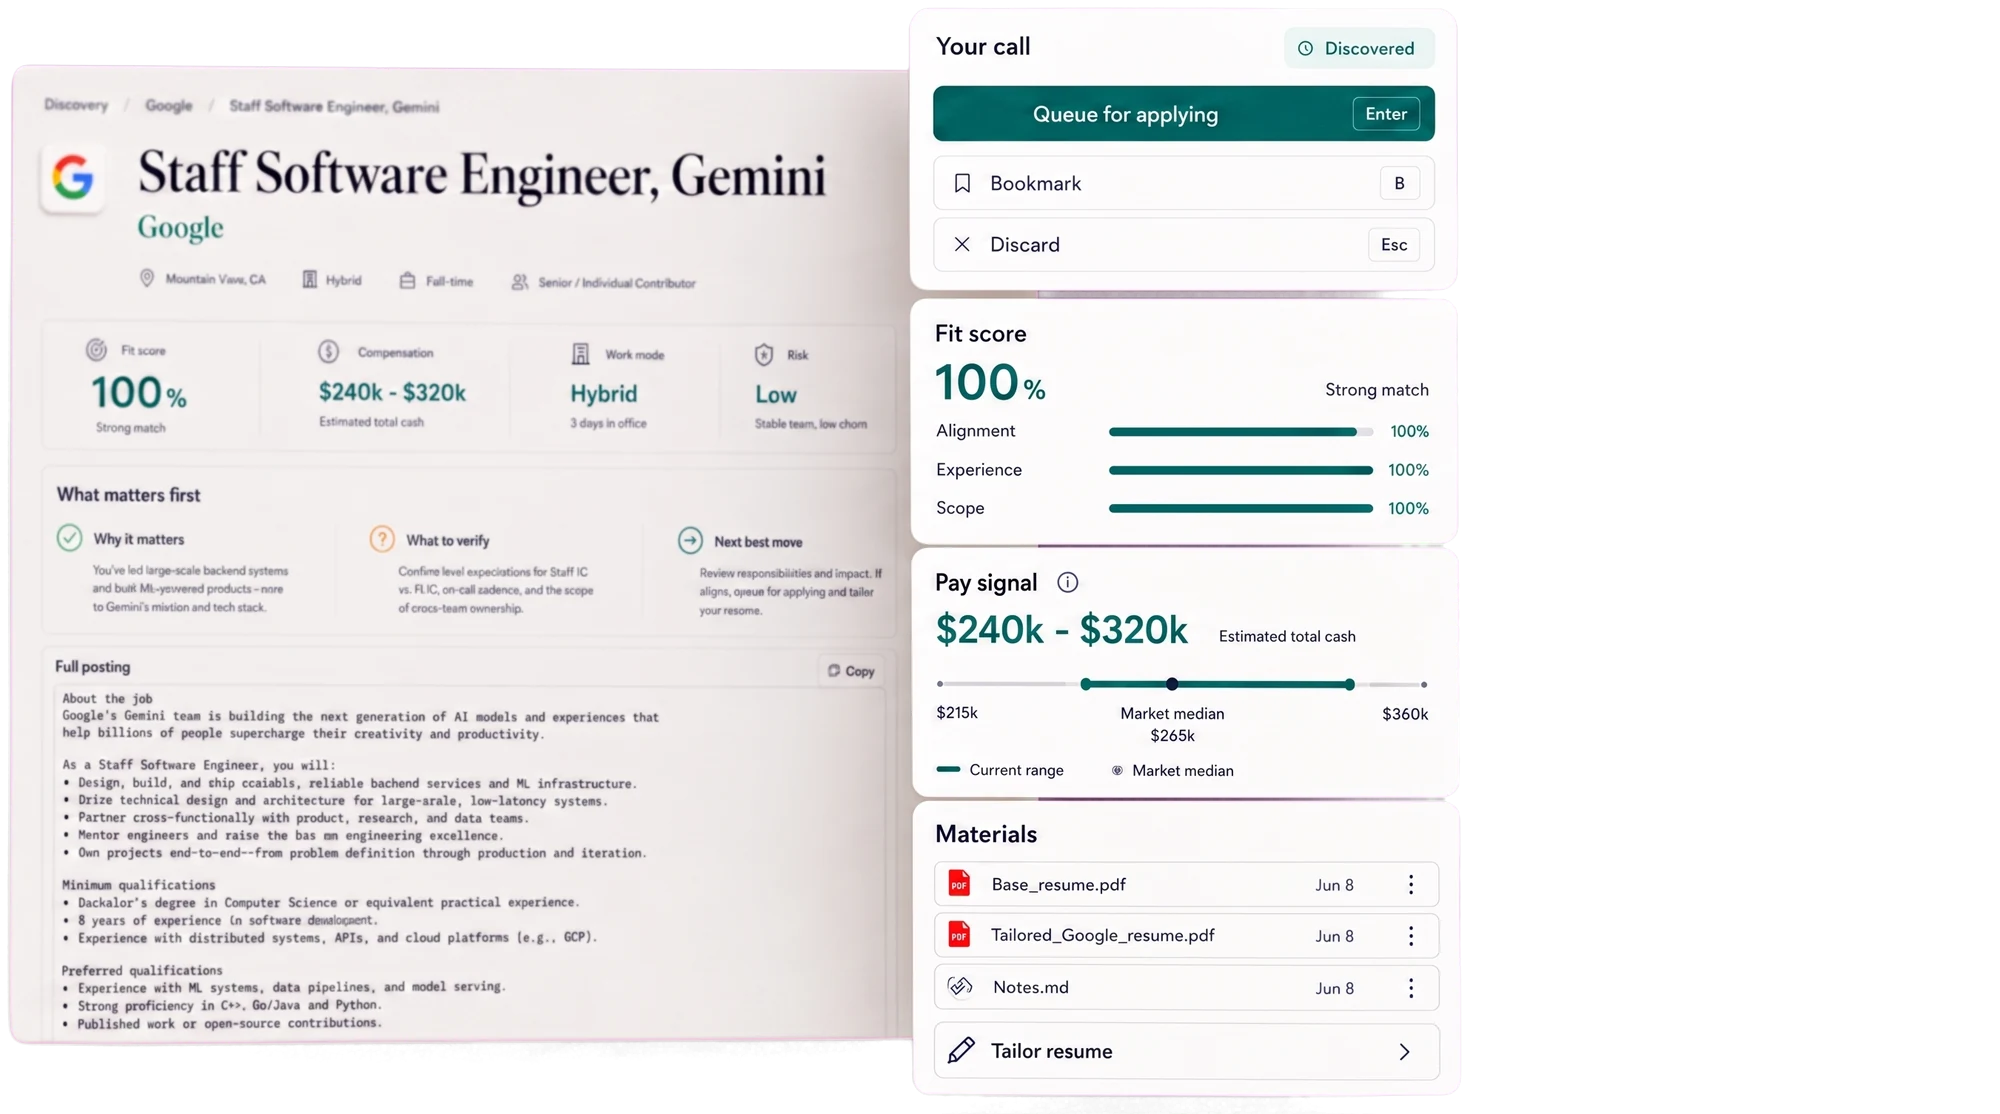Open Pay signal info tooltip icon
This screenshot has height=1114, width=2000.
pos(1067,583)
